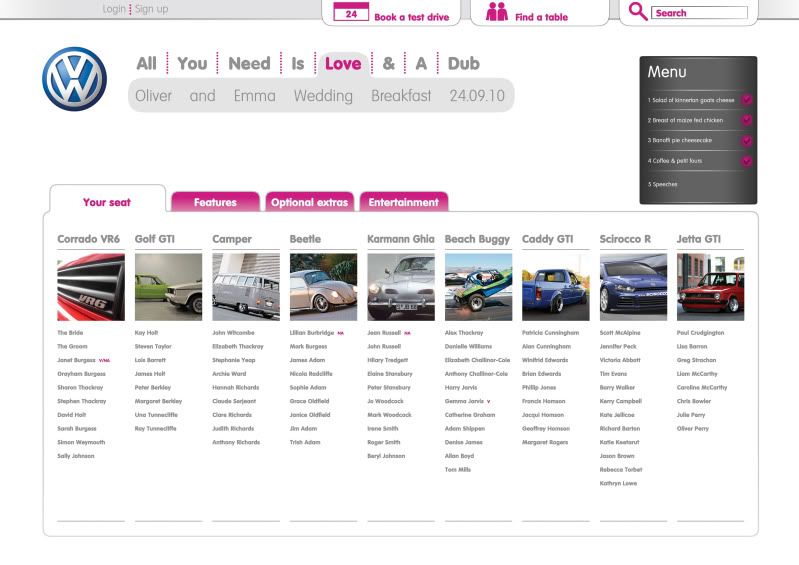Click guest name Lillian Burbridge
The width and height of the screenshot is (799, 565).
point(312,333)
